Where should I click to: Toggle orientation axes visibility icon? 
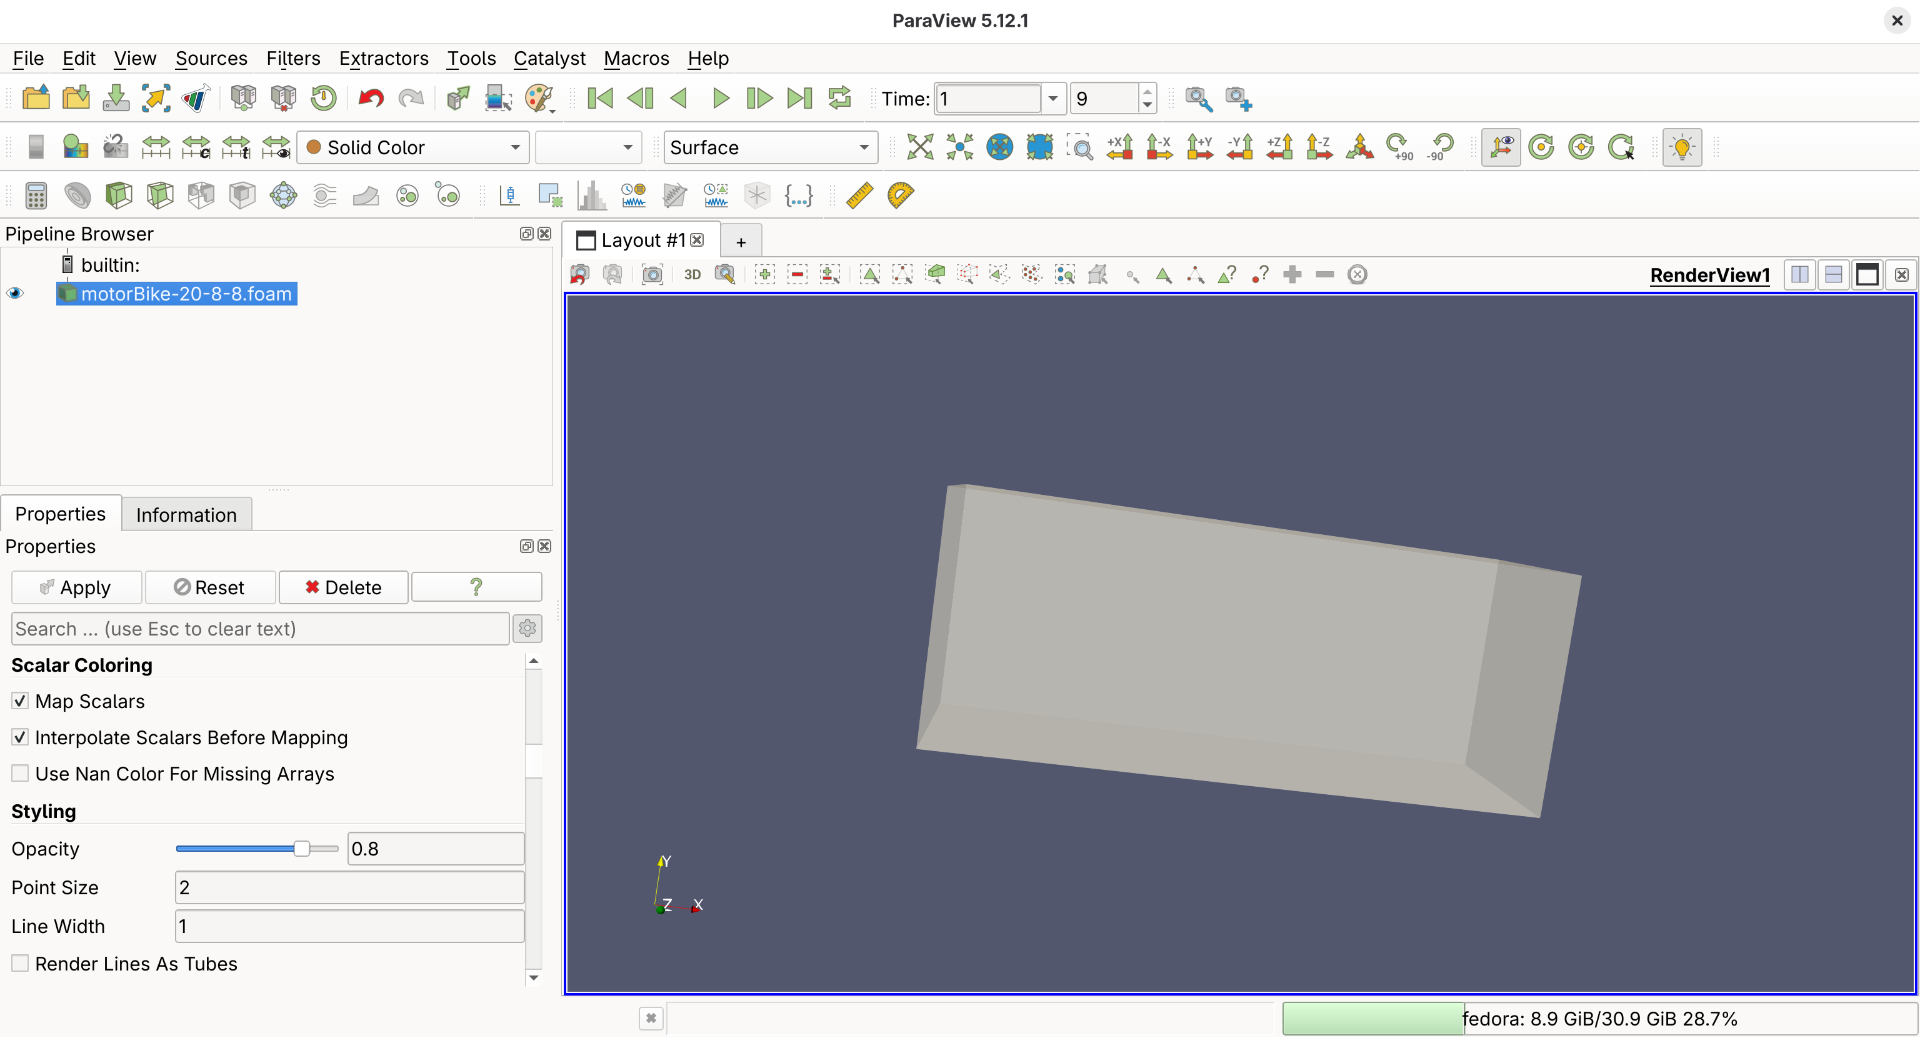click(x=1500, y=147)
